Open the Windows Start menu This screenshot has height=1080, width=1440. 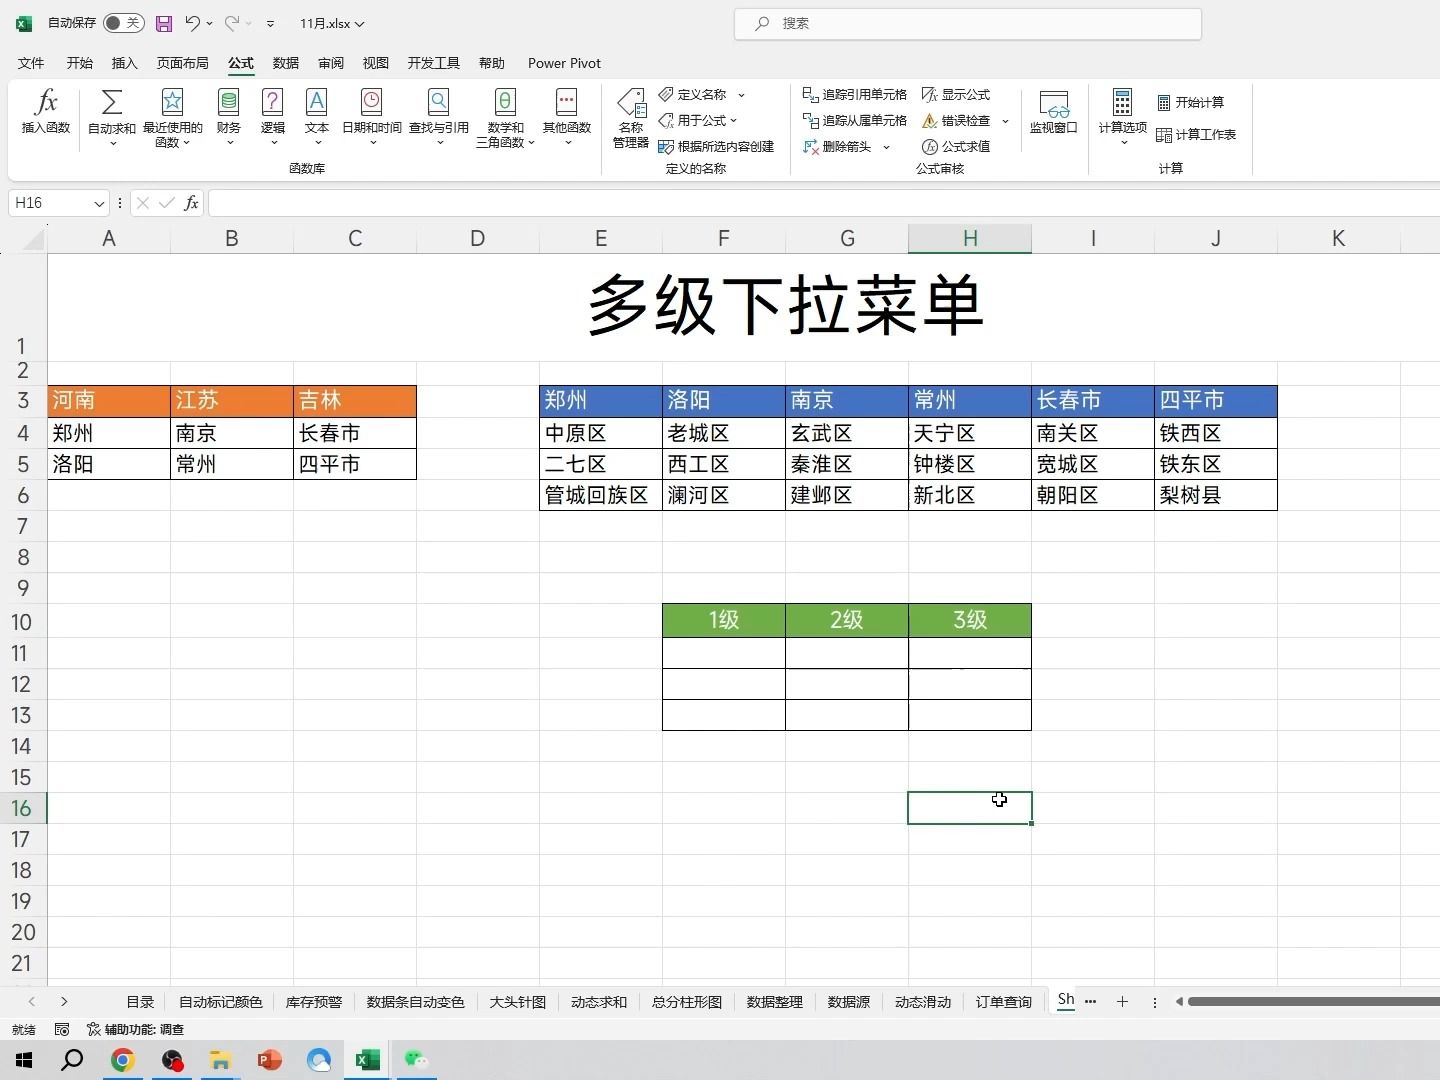tap(24, 1060)
